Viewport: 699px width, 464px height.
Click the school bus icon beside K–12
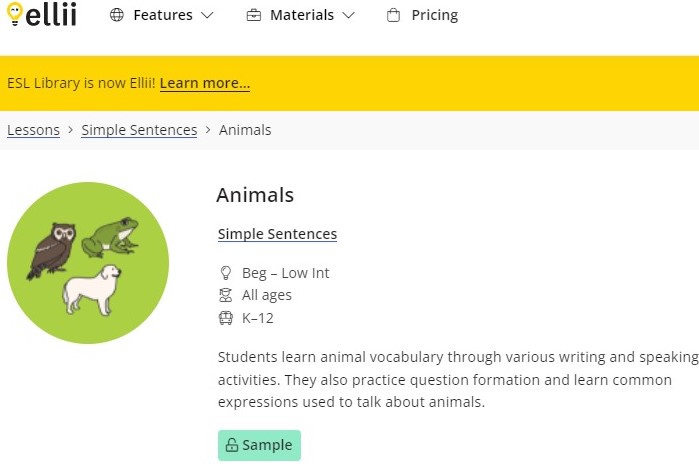tap(226, 318)
